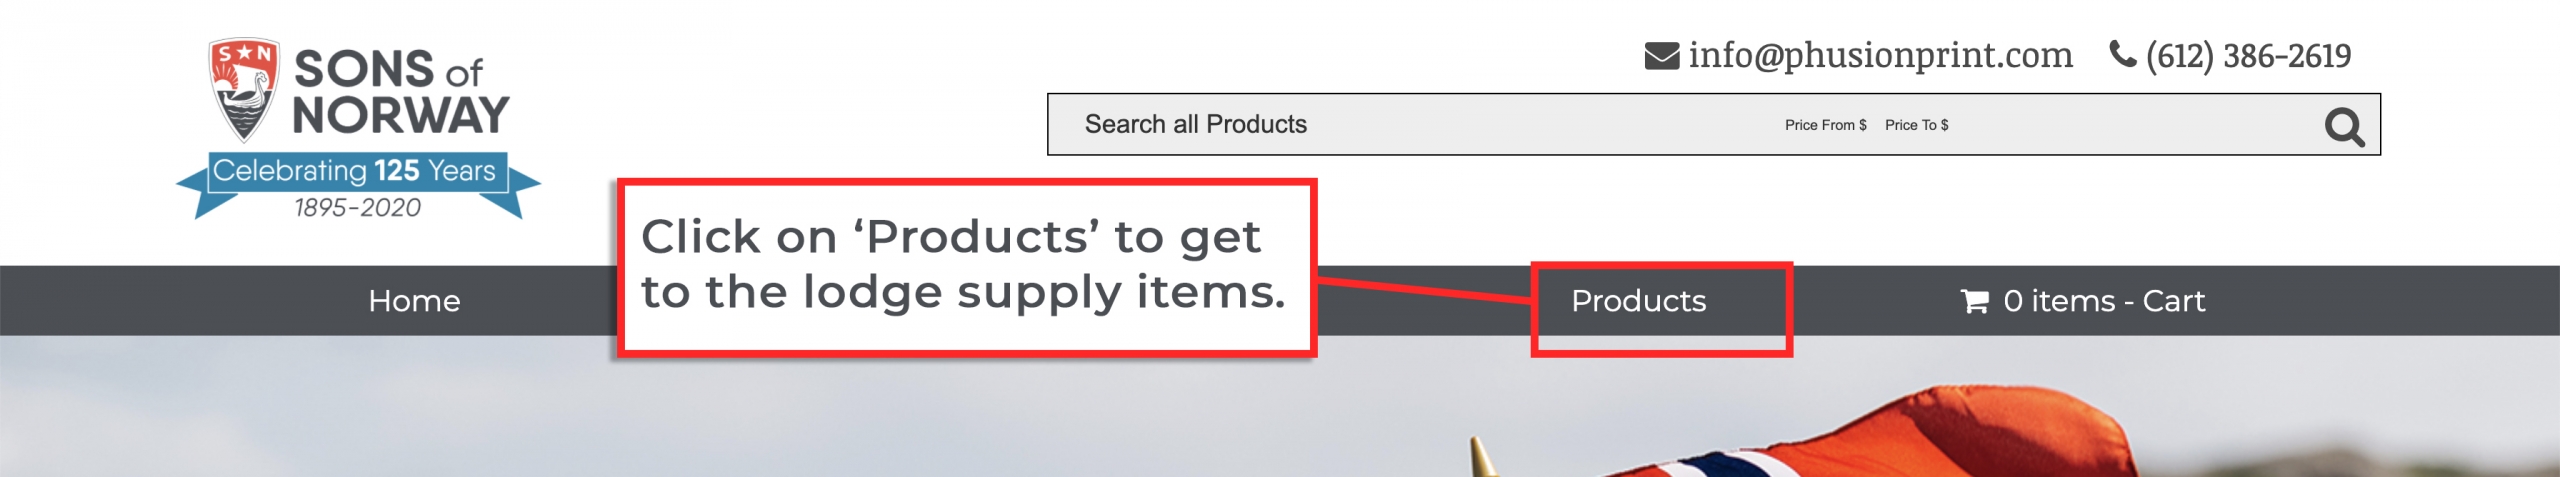2560x477 pixels.
Task: Open the info@phusionprint.com email link
Action: pyautogui.click(x=1880, y=55)
